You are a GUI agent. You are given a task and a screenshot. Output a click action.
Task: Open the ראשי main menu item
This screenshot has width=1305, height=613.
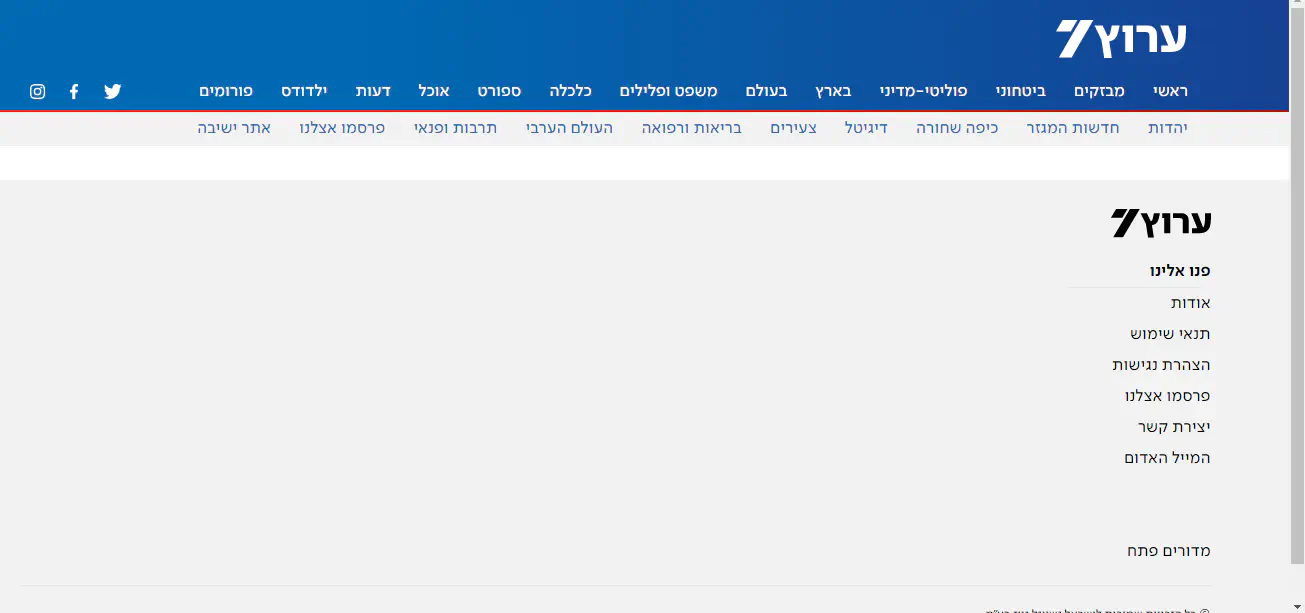click(1166, 91)
